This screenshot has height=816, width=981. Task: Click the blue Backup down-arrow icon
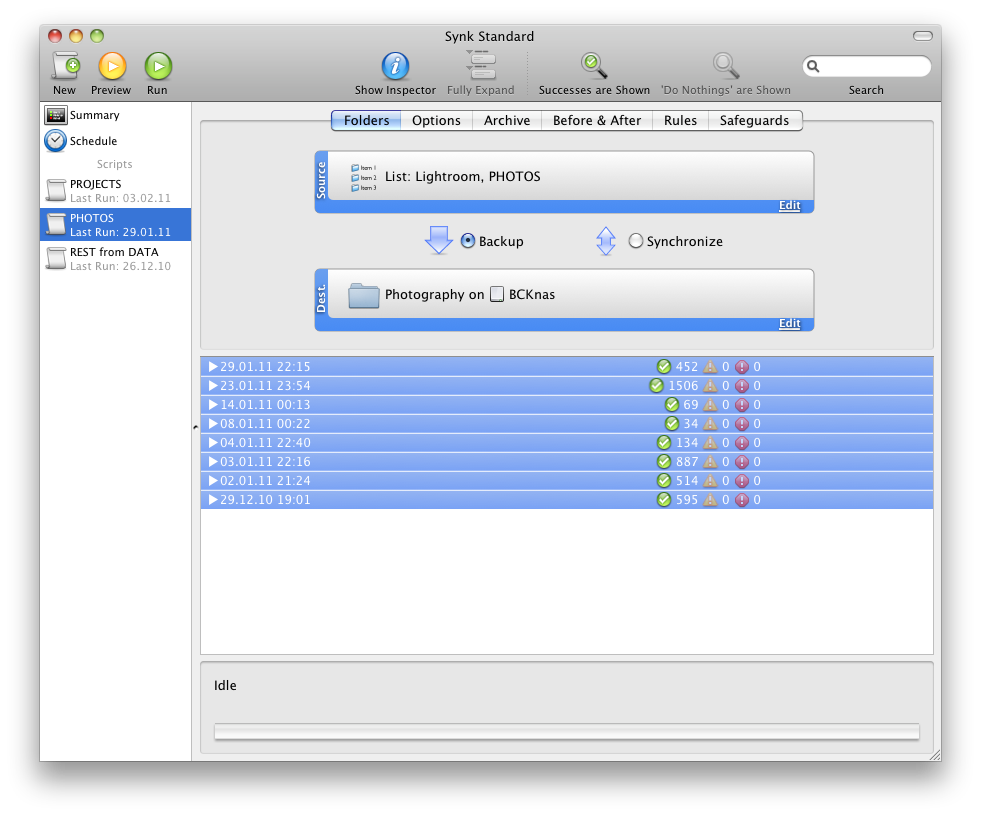tap(439, 240)
